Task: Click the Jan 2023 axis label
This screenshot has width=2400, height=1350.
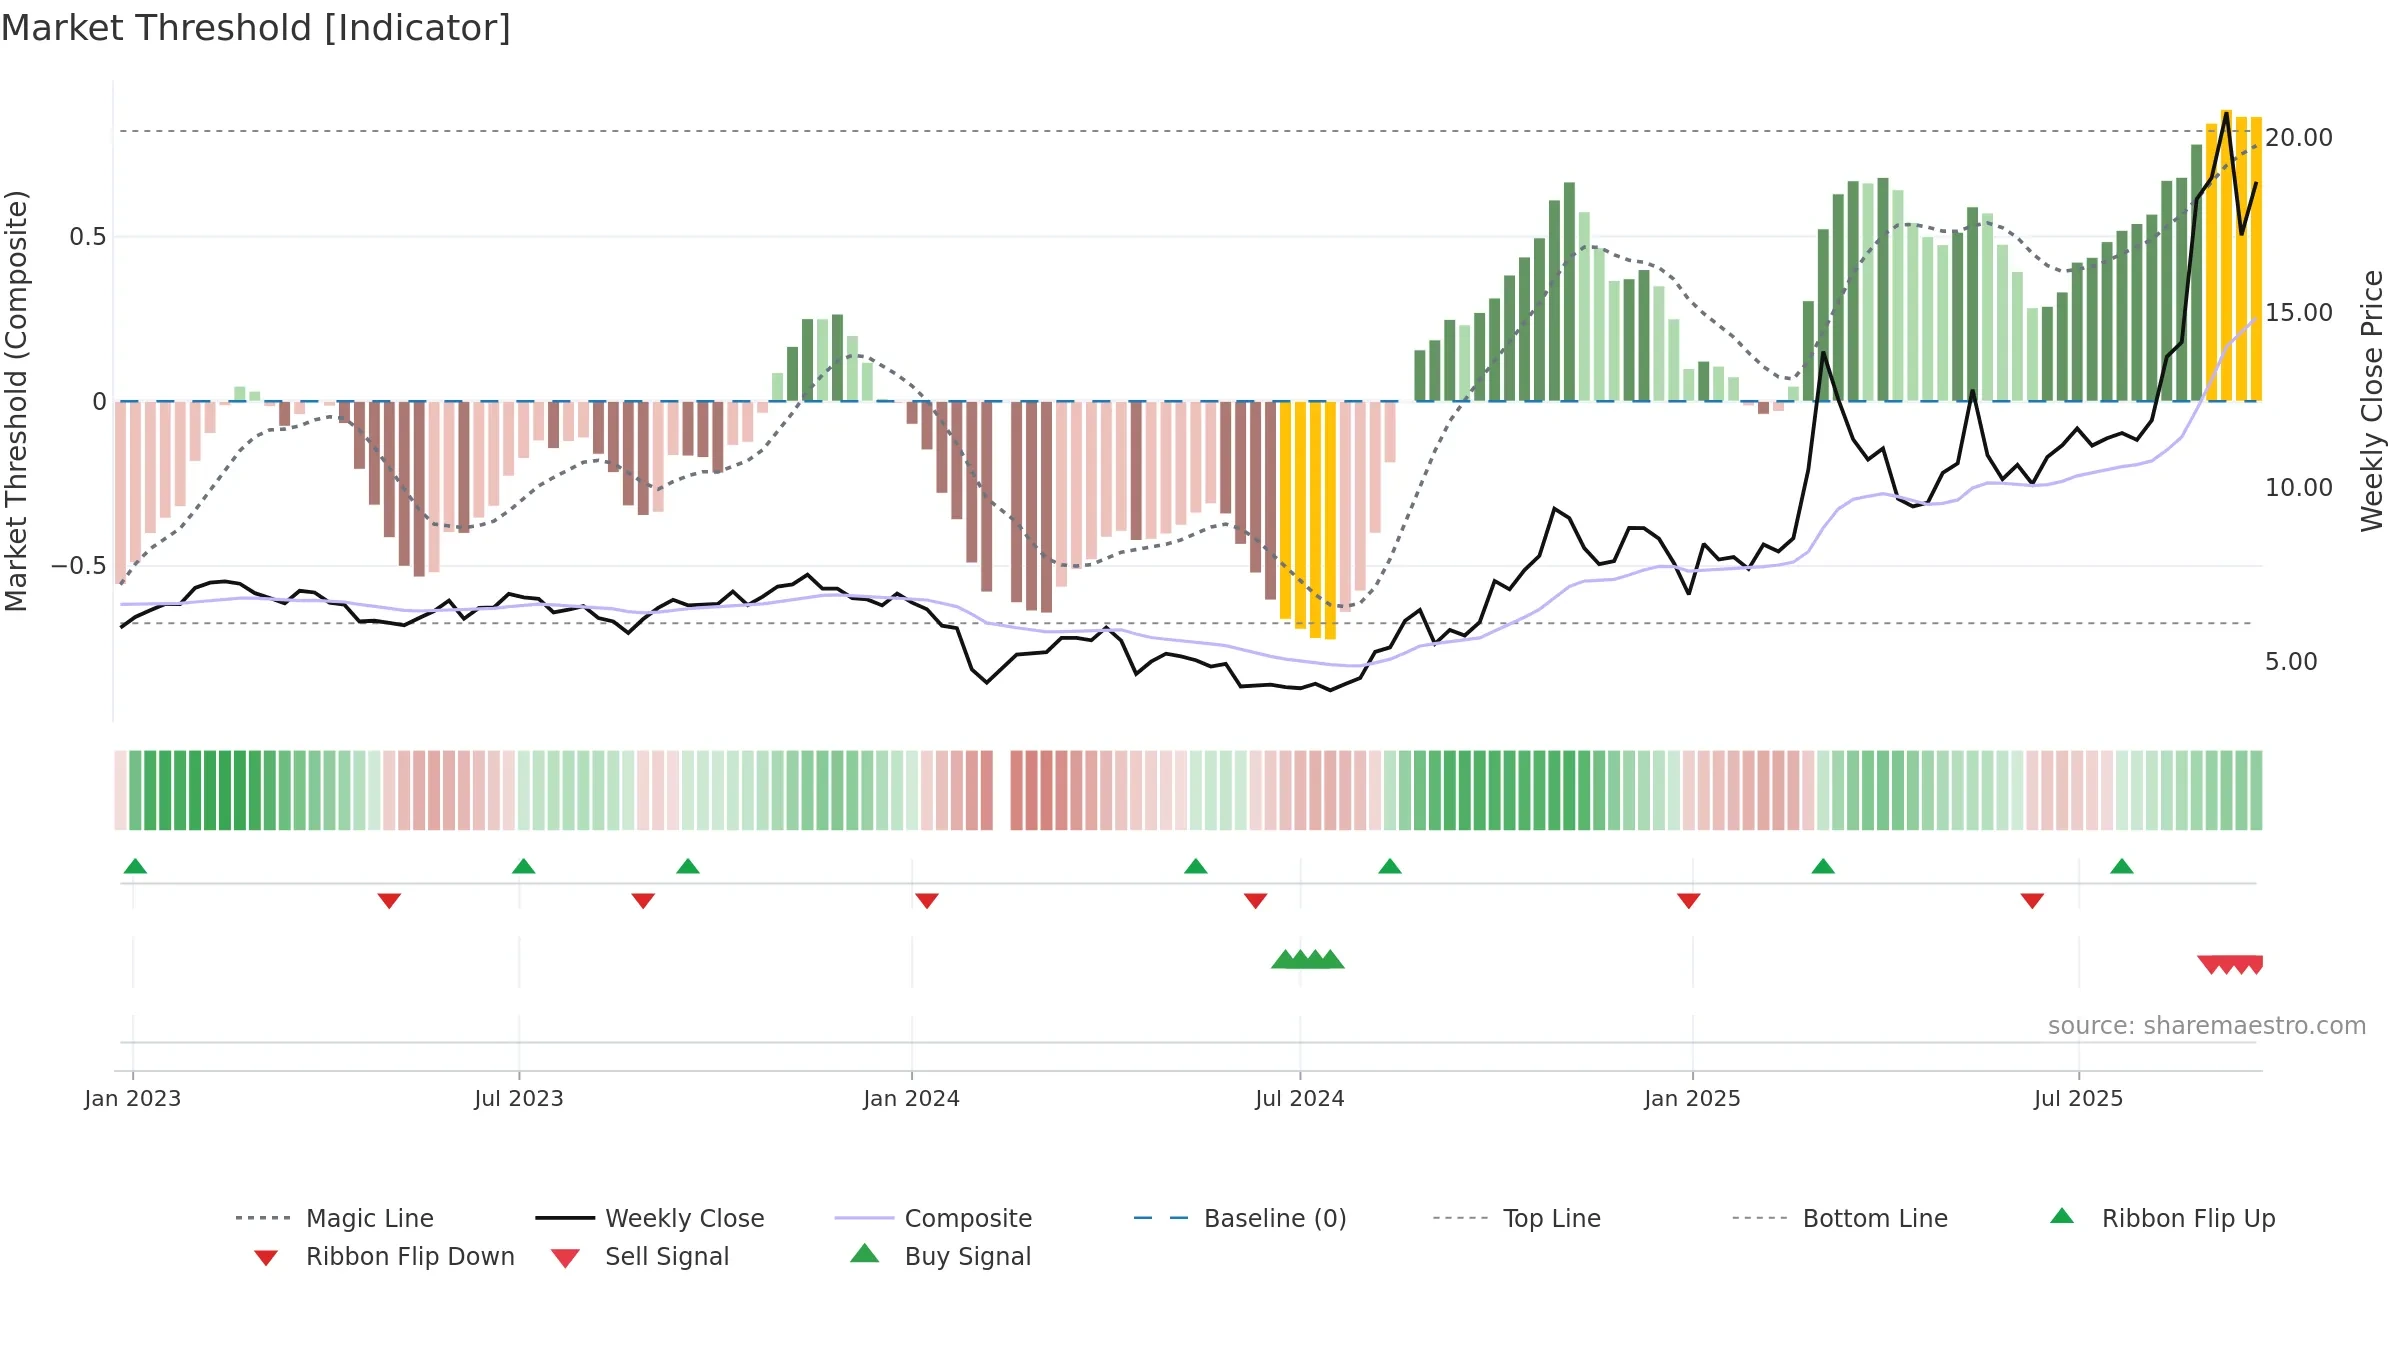Action: tap(133, 1099)
